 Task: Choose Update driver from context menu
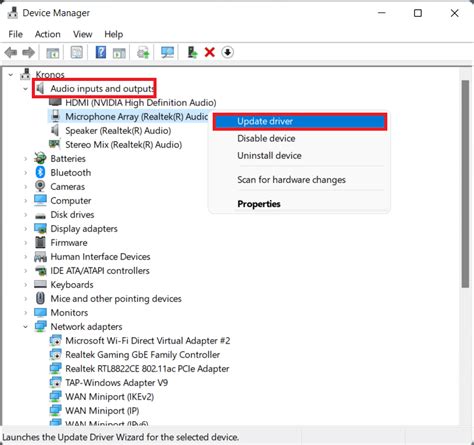click(300, 121)
